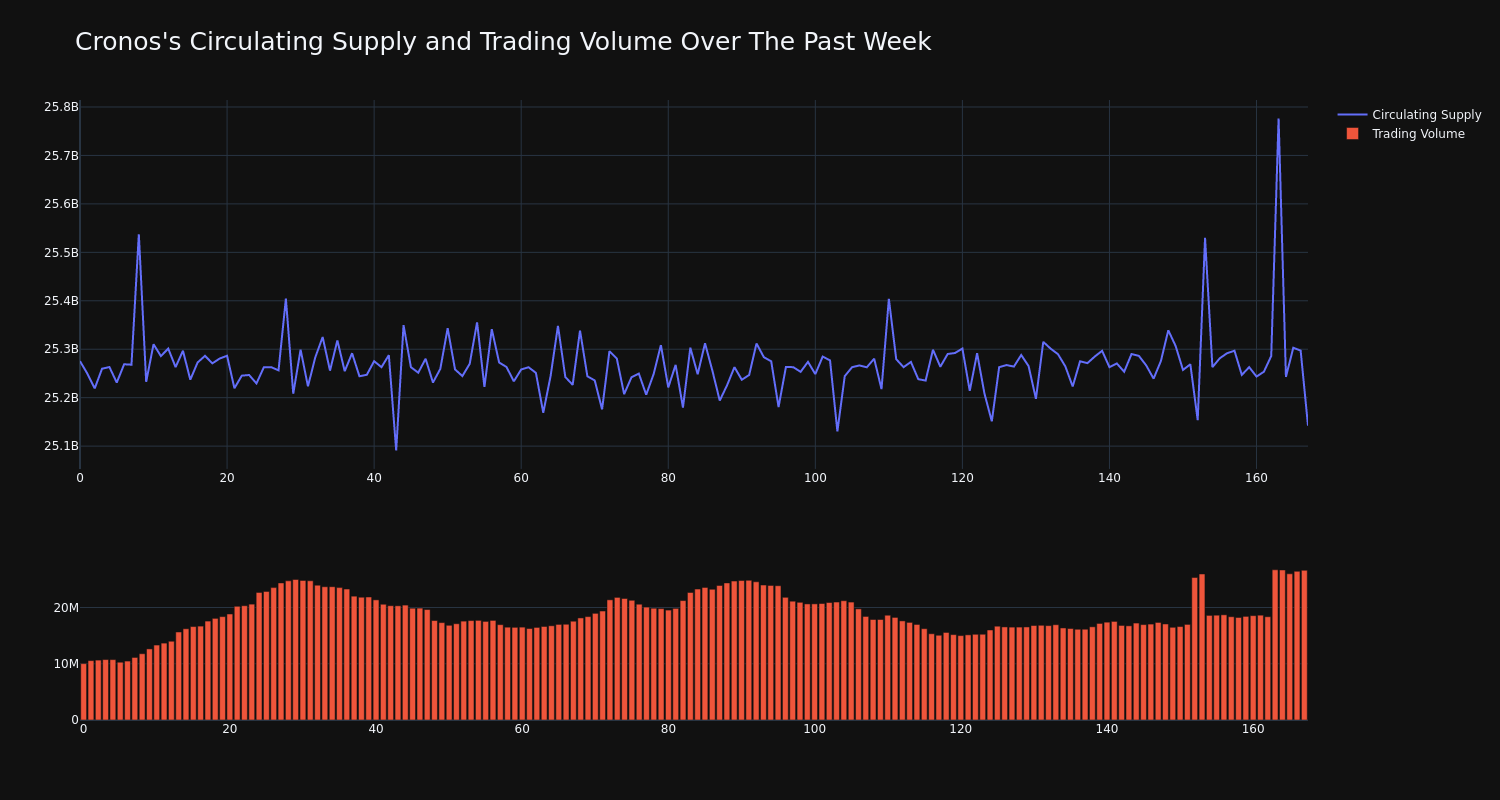
Task: Toggle the Circulating Supply legend entry
Action: pyautogui.click(x=1409, y=115)
